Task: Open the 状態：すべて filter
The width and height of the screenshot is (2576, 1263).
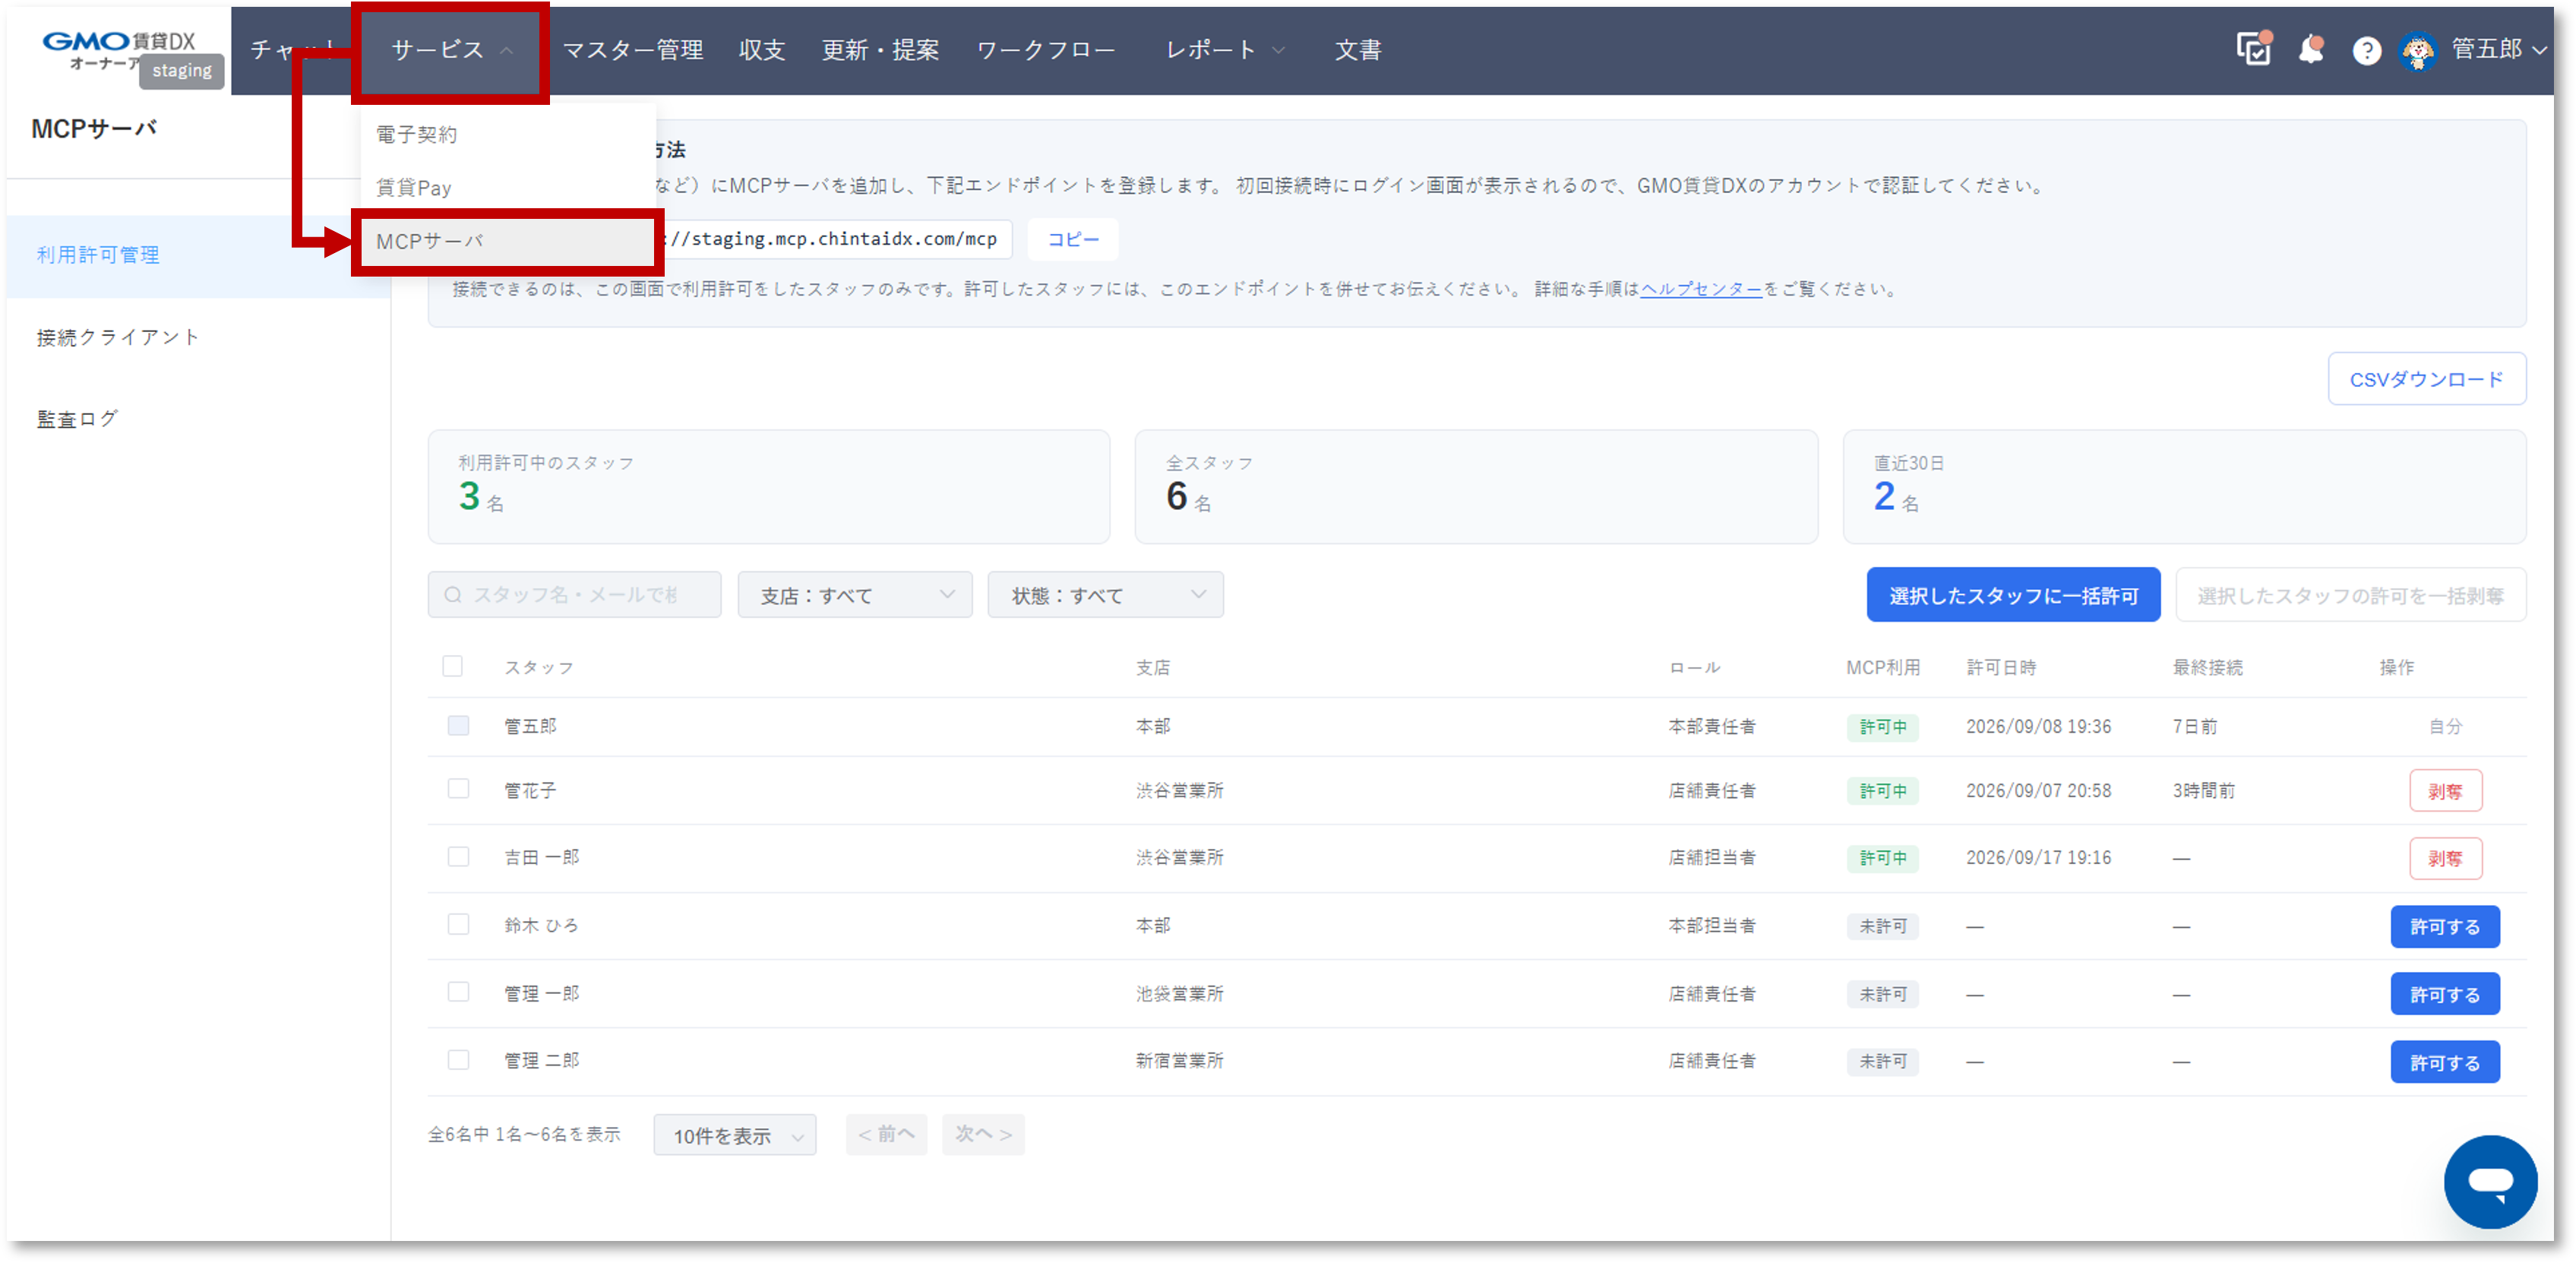Action: coord(1106,595)
